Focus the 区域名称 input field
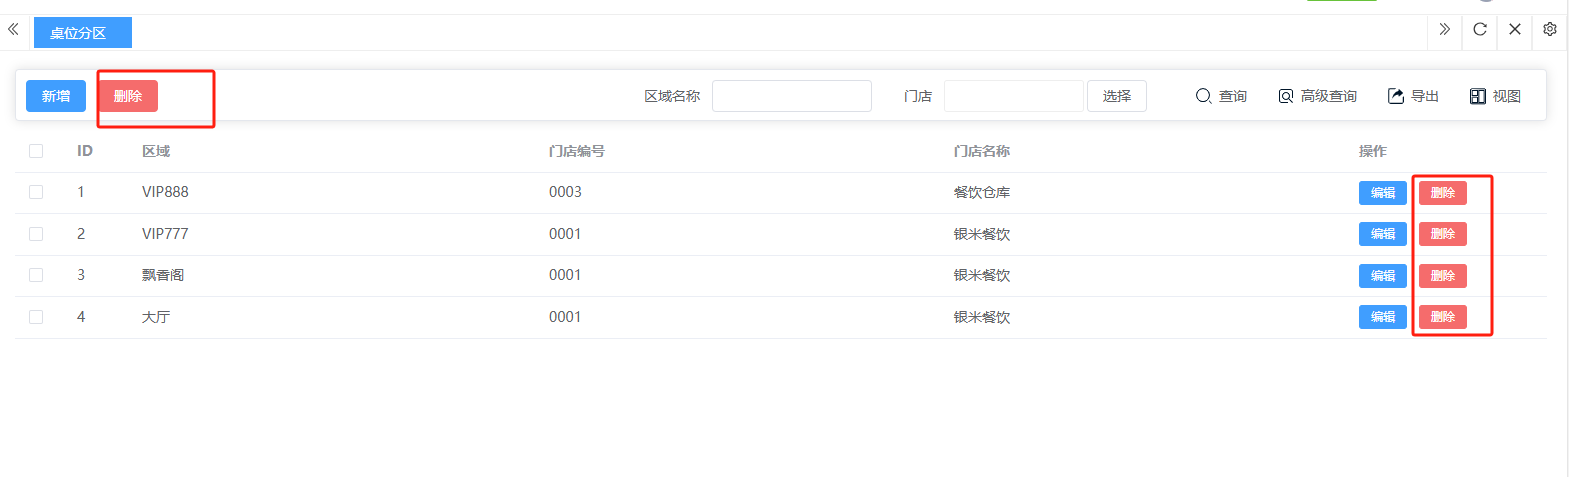The width and height of the screenshot is (1569, 477). click(791, 96)
